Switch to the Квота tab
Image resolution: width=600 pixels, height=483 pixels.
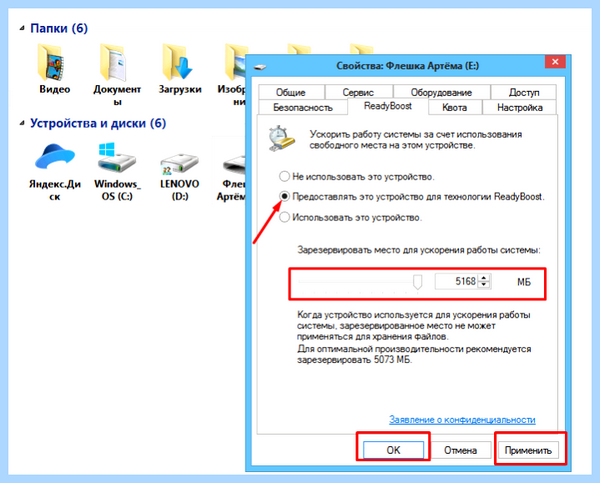455,108
